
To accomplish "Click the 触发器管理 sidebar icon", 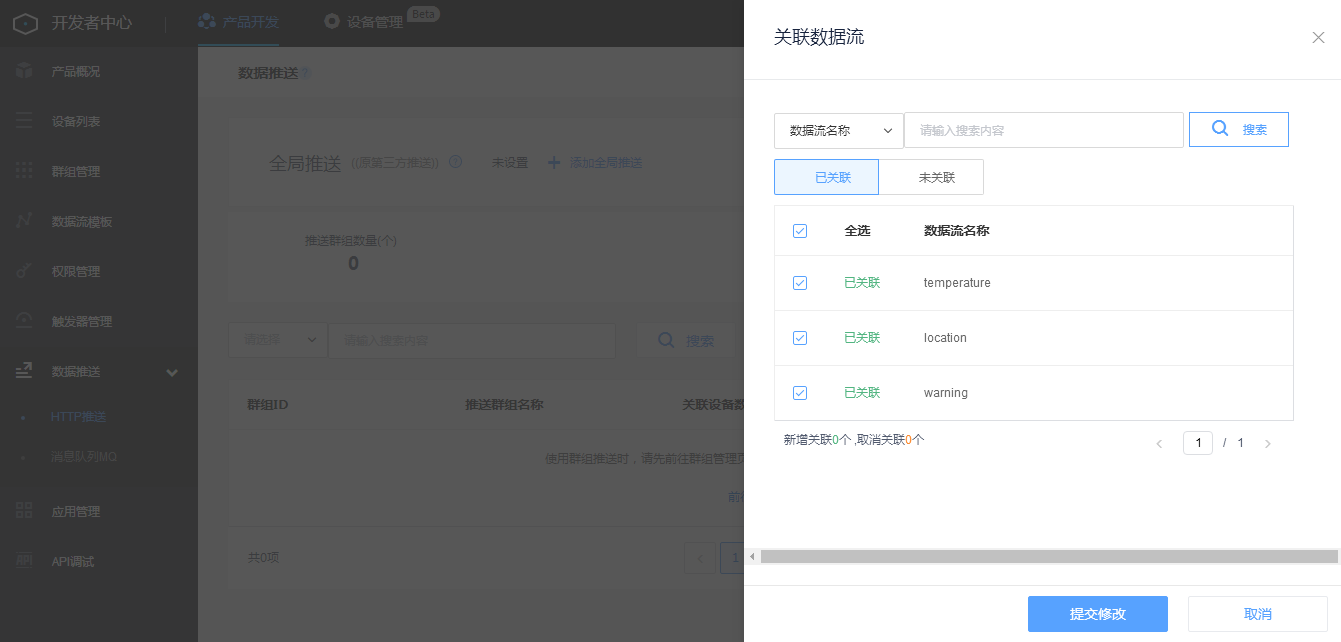I will point(24,321).
